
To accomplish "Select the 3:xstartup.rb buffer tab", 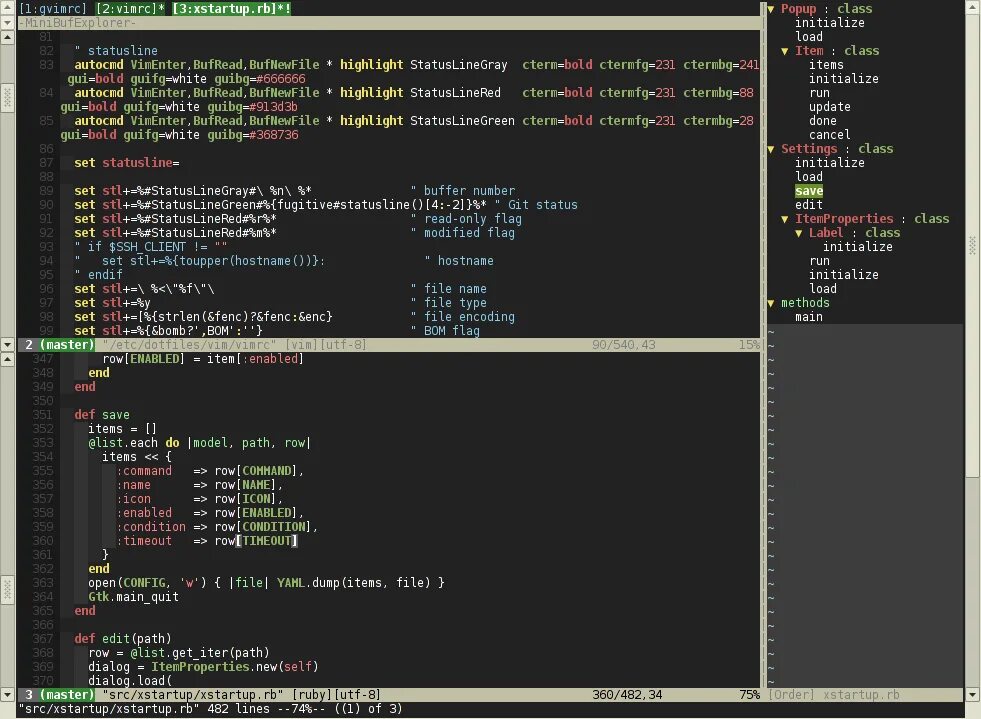I will pyautogui.click(x=231, y=9).
